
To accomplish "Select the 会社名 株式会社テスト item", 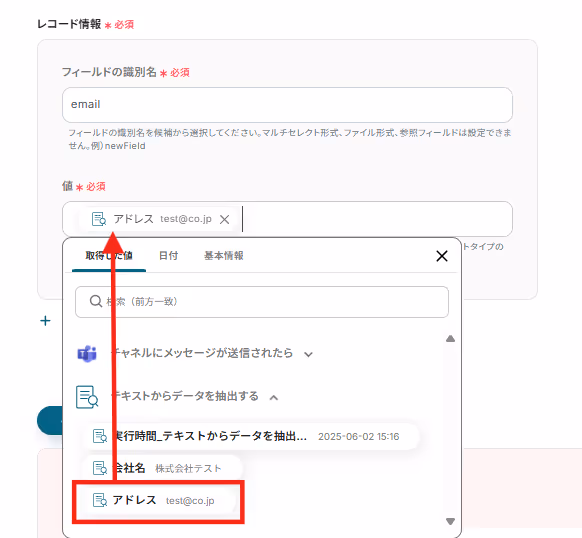I will pos(162,468).
